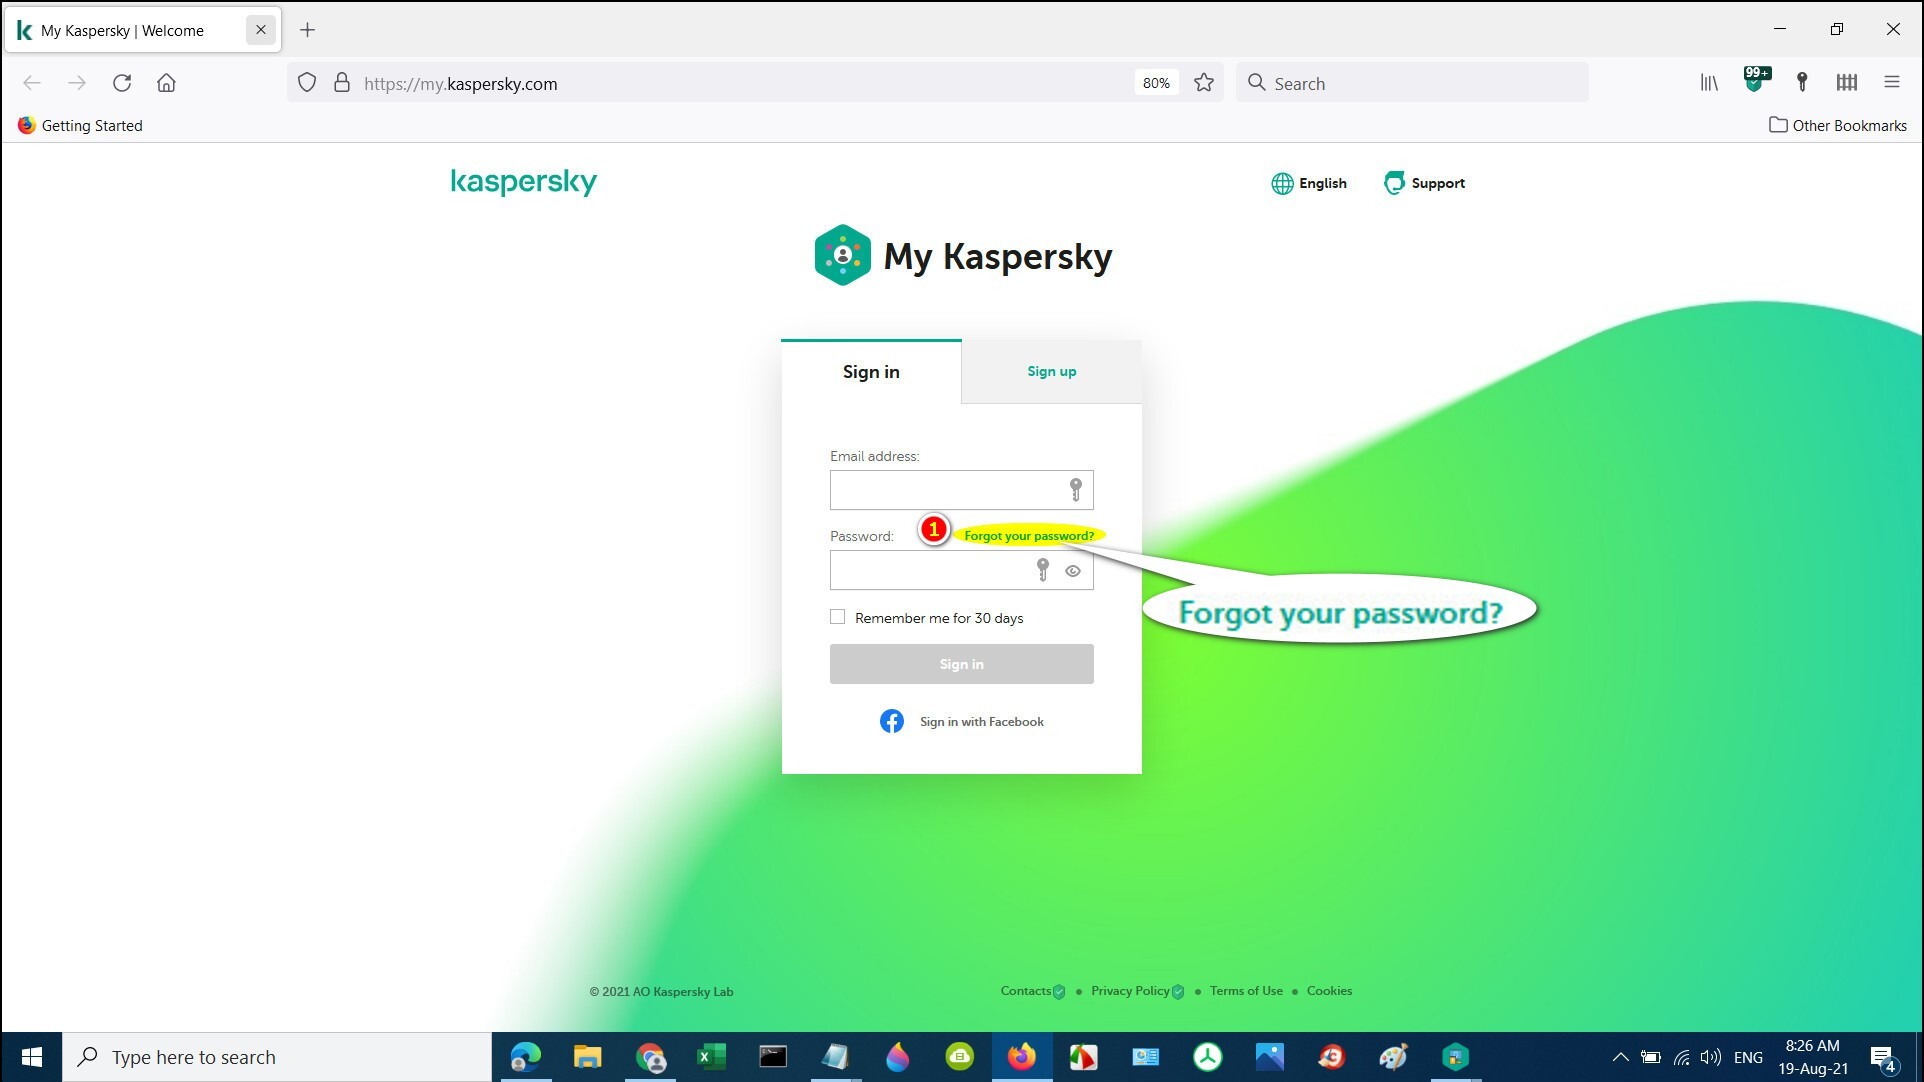Open the English language selector
This screenshot has height=1082, width=1924.
coord(1309,183)
